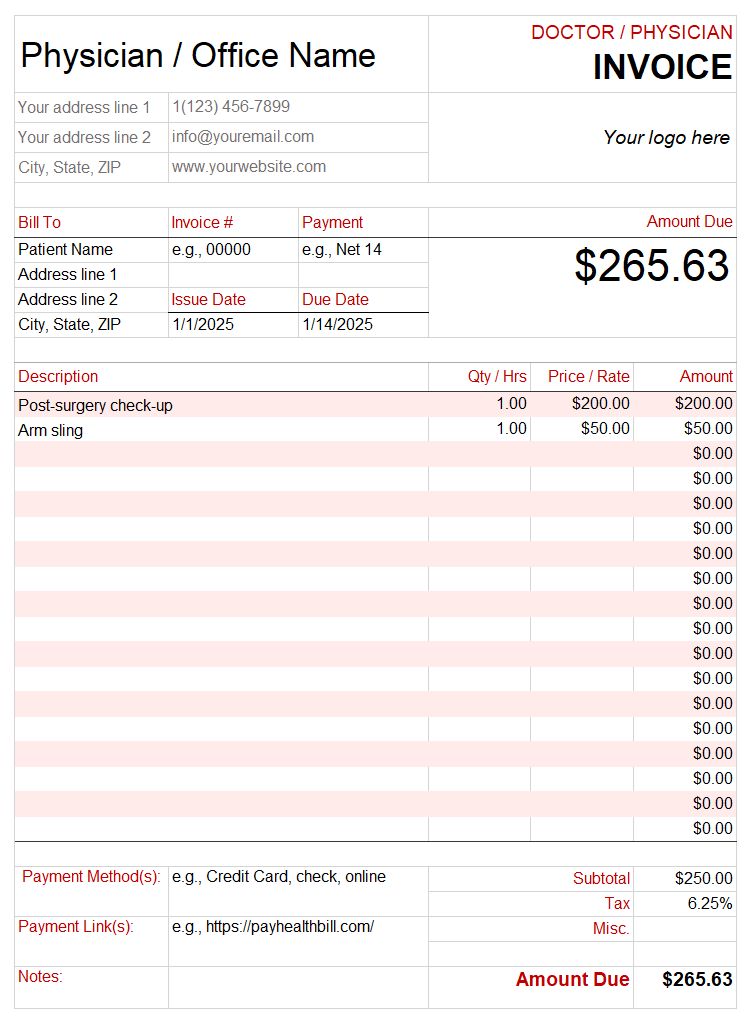Image resolution: width=752 pixels, height=1028 pixels.
Task: Click the 6.25% tax rate cell
Action: pyautogui.click(x=709, y=904)
